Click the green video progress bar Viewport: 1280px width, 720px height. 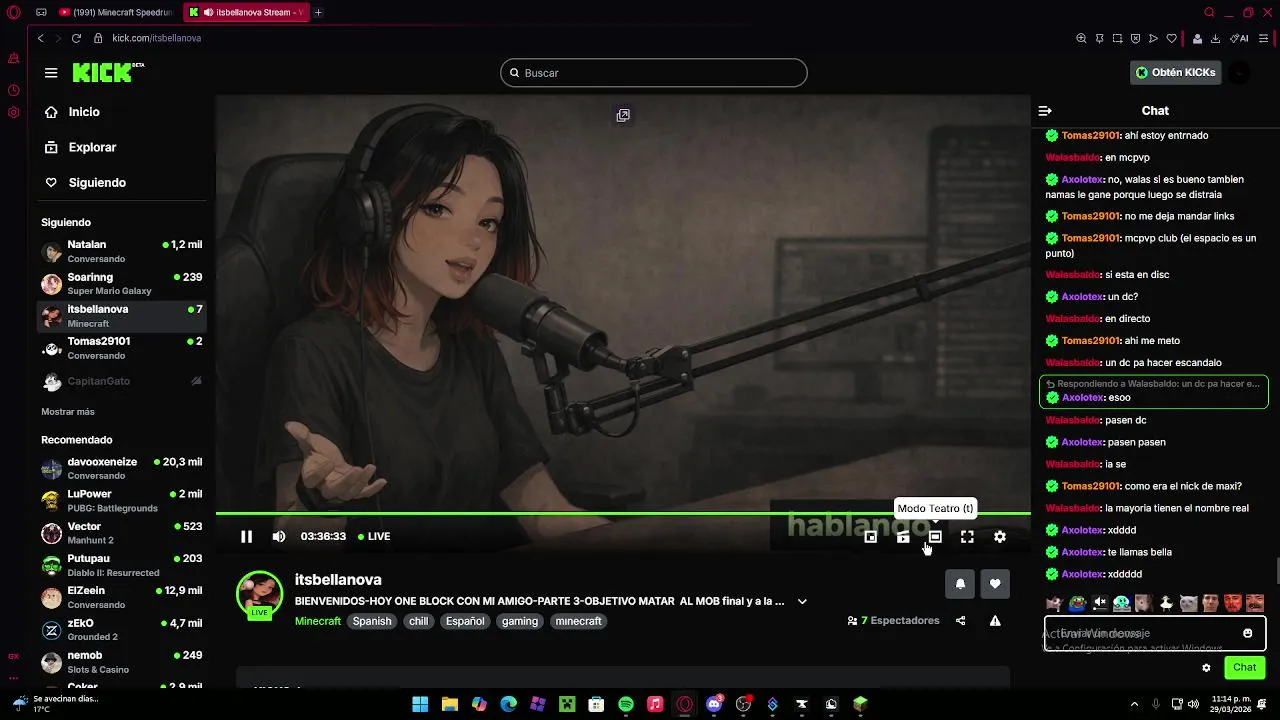click(623, 514)
